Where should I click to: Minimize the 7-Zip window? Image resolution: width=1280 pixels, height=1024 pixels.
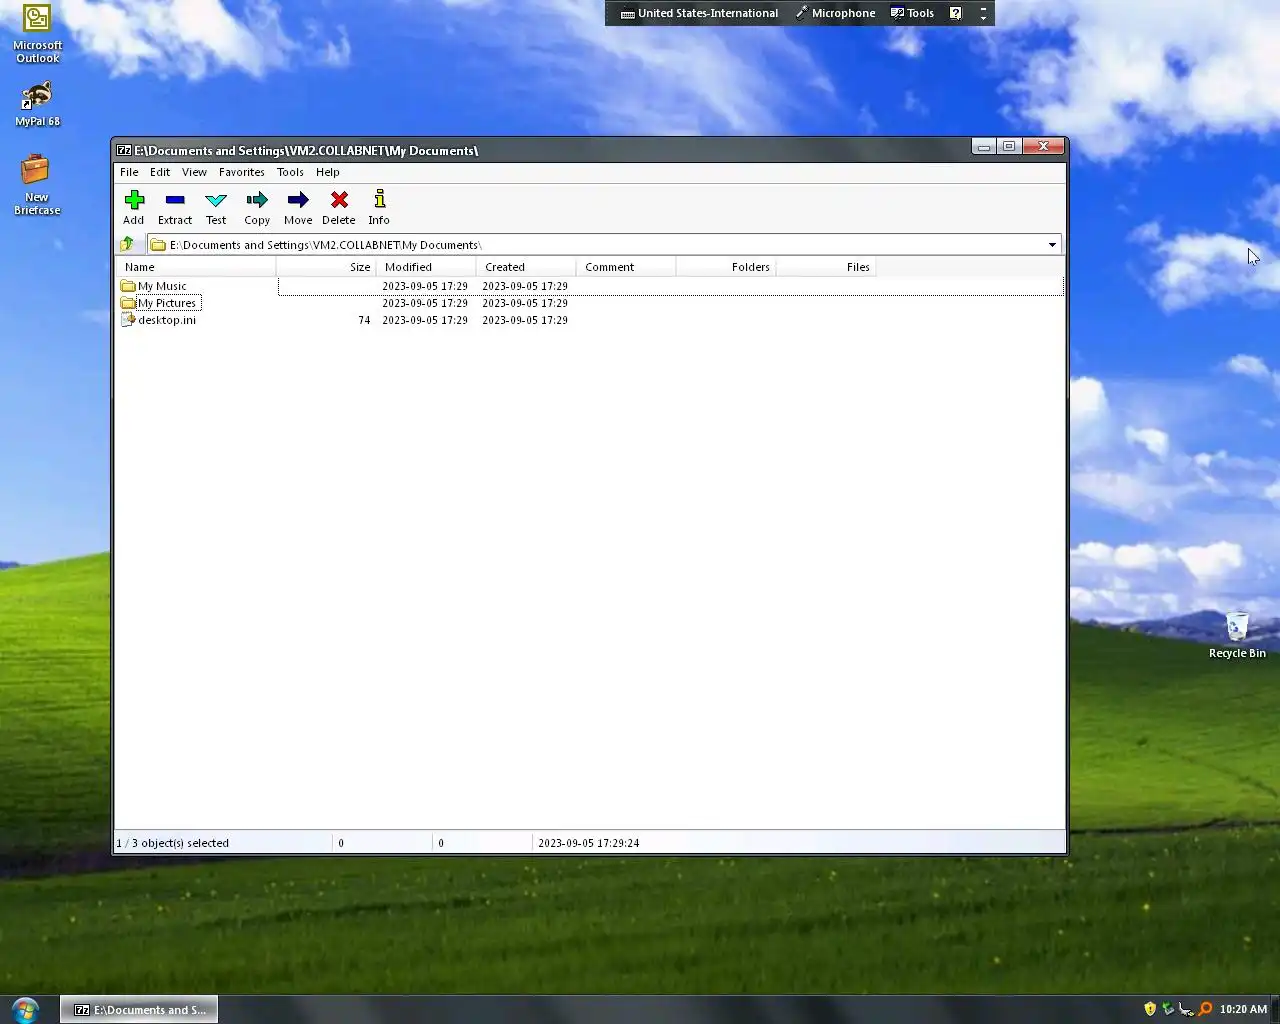[984, 146]
